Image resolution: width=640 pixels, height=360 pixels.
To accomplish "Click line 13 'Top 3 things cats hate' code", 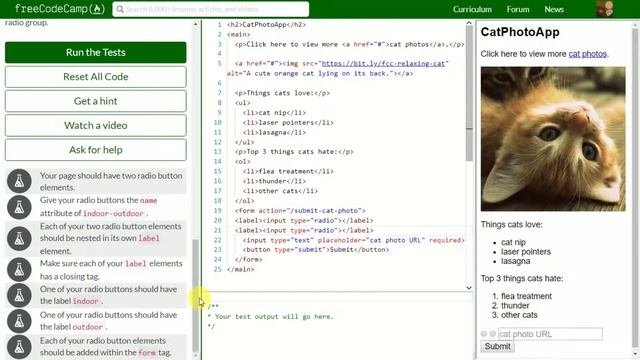I will (x=294, y=152).
